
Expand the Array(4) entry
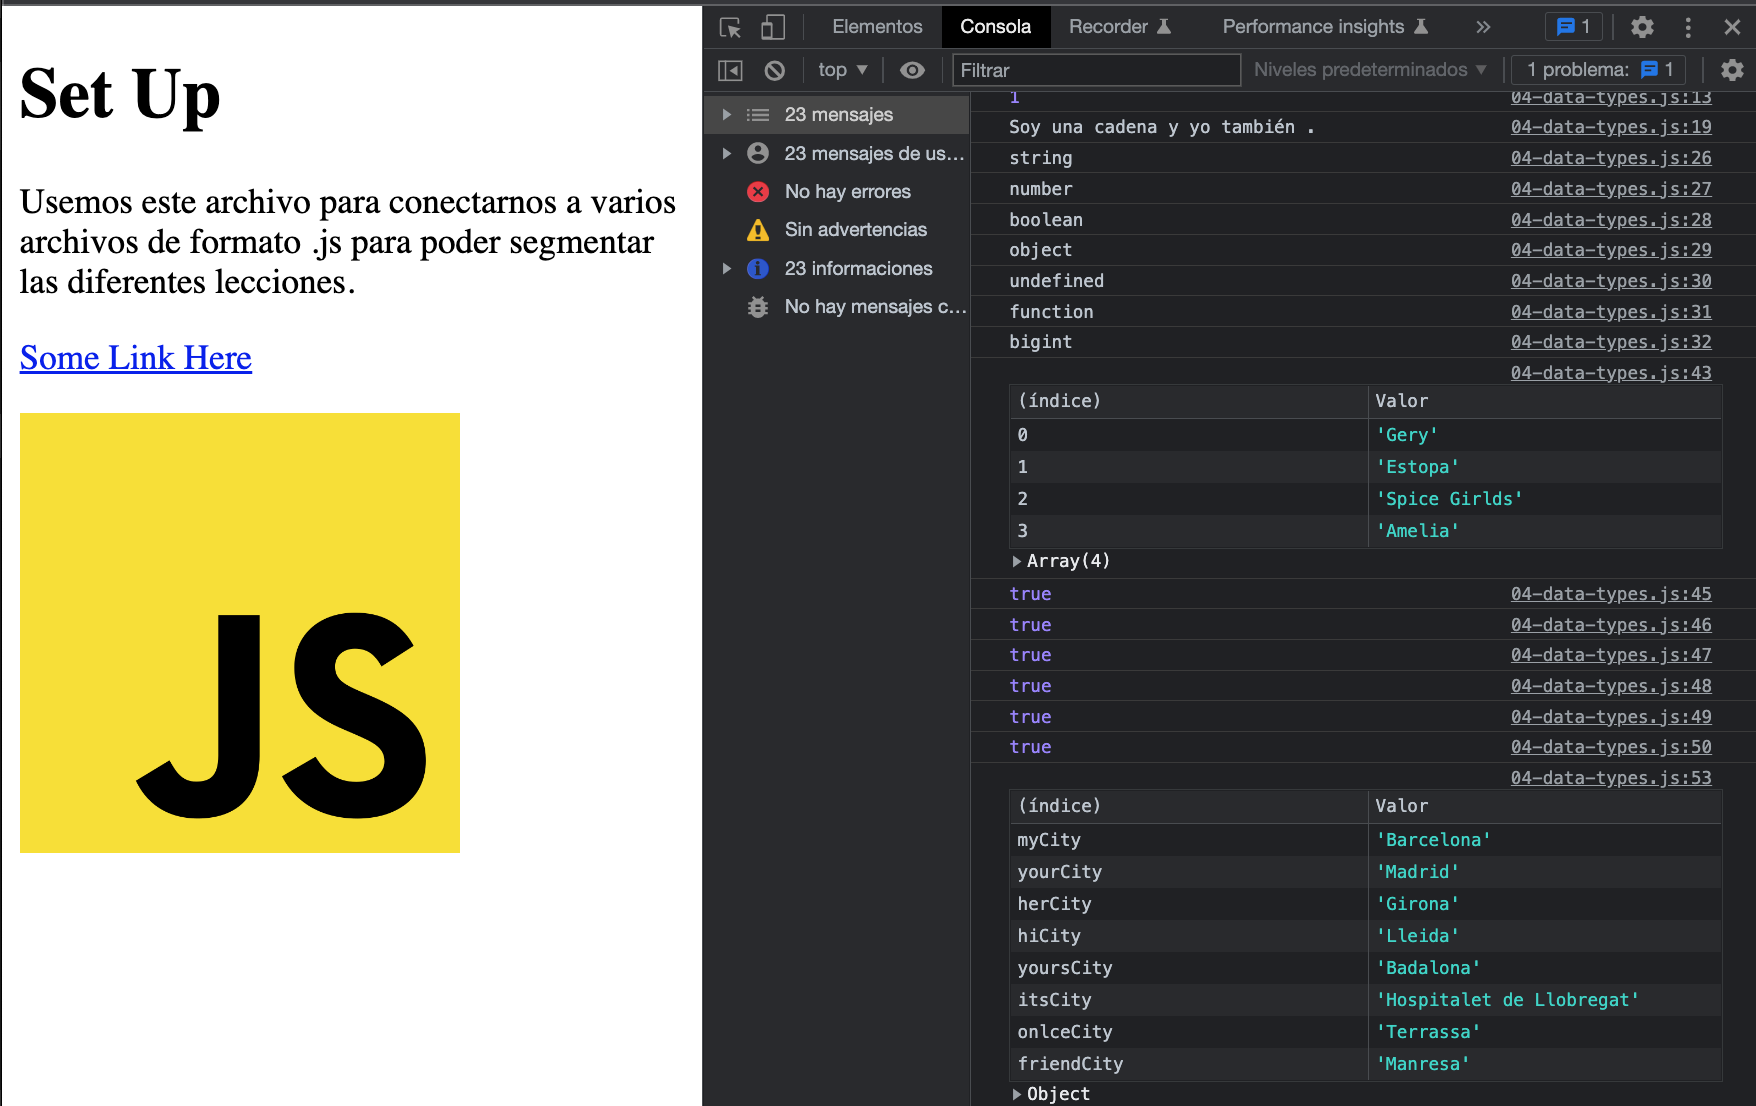tap(1017, 561)
